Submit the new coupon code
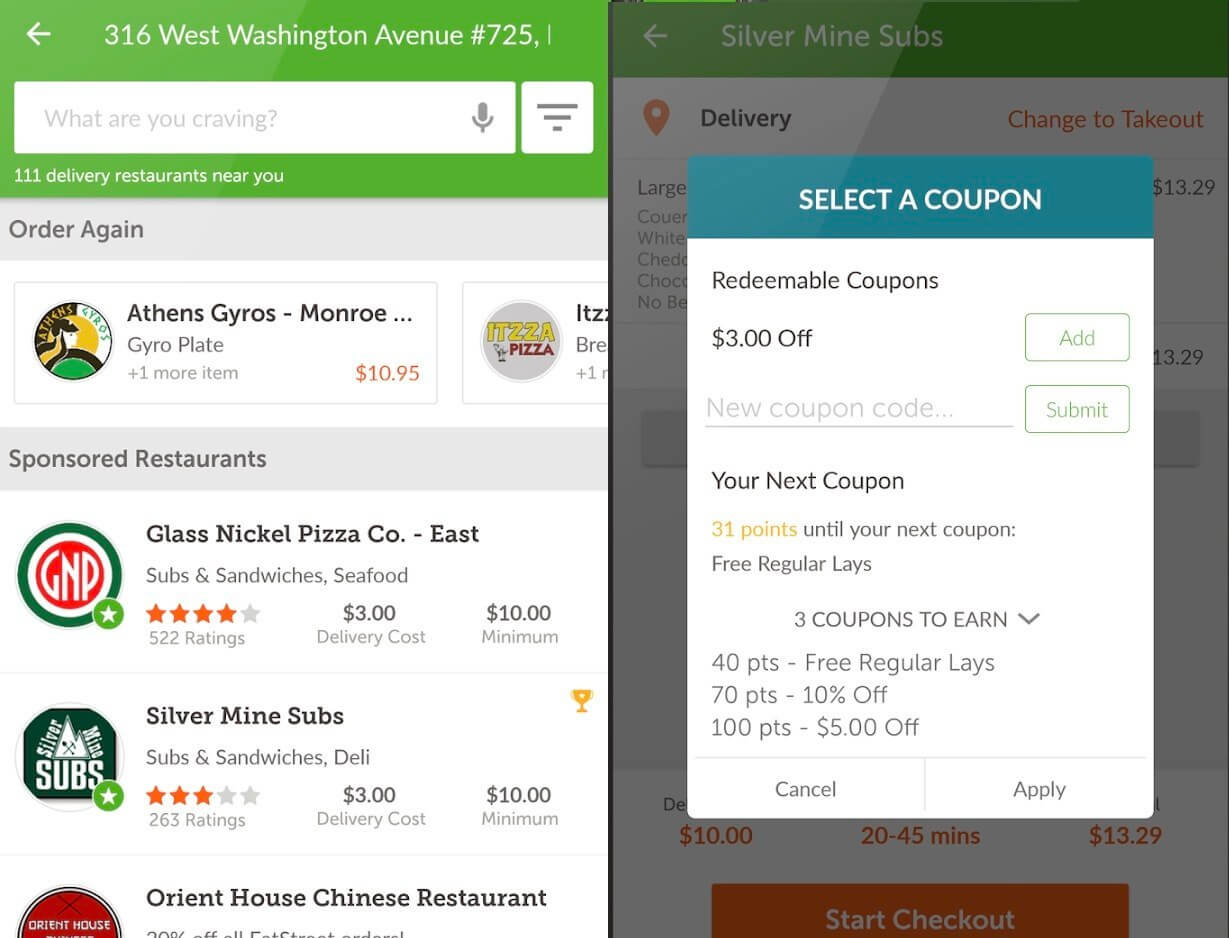 point(1077,409)
